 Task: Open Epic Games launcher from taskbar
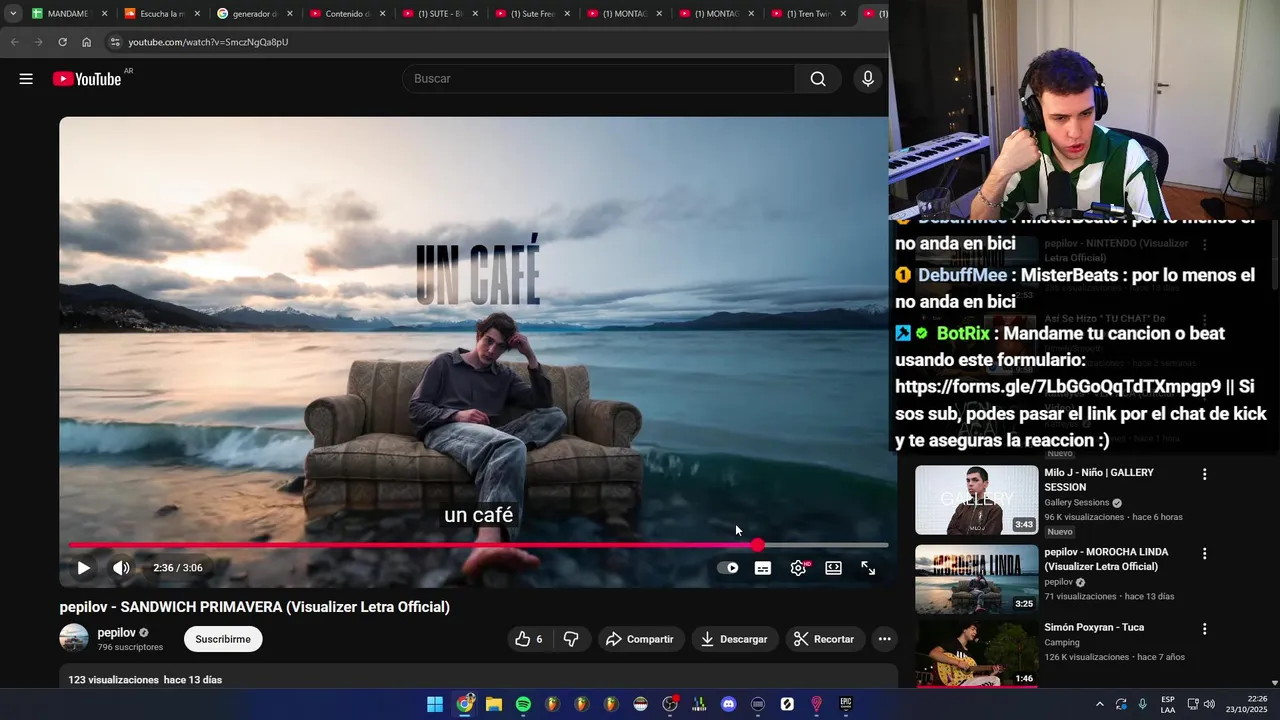coord(845,704)
